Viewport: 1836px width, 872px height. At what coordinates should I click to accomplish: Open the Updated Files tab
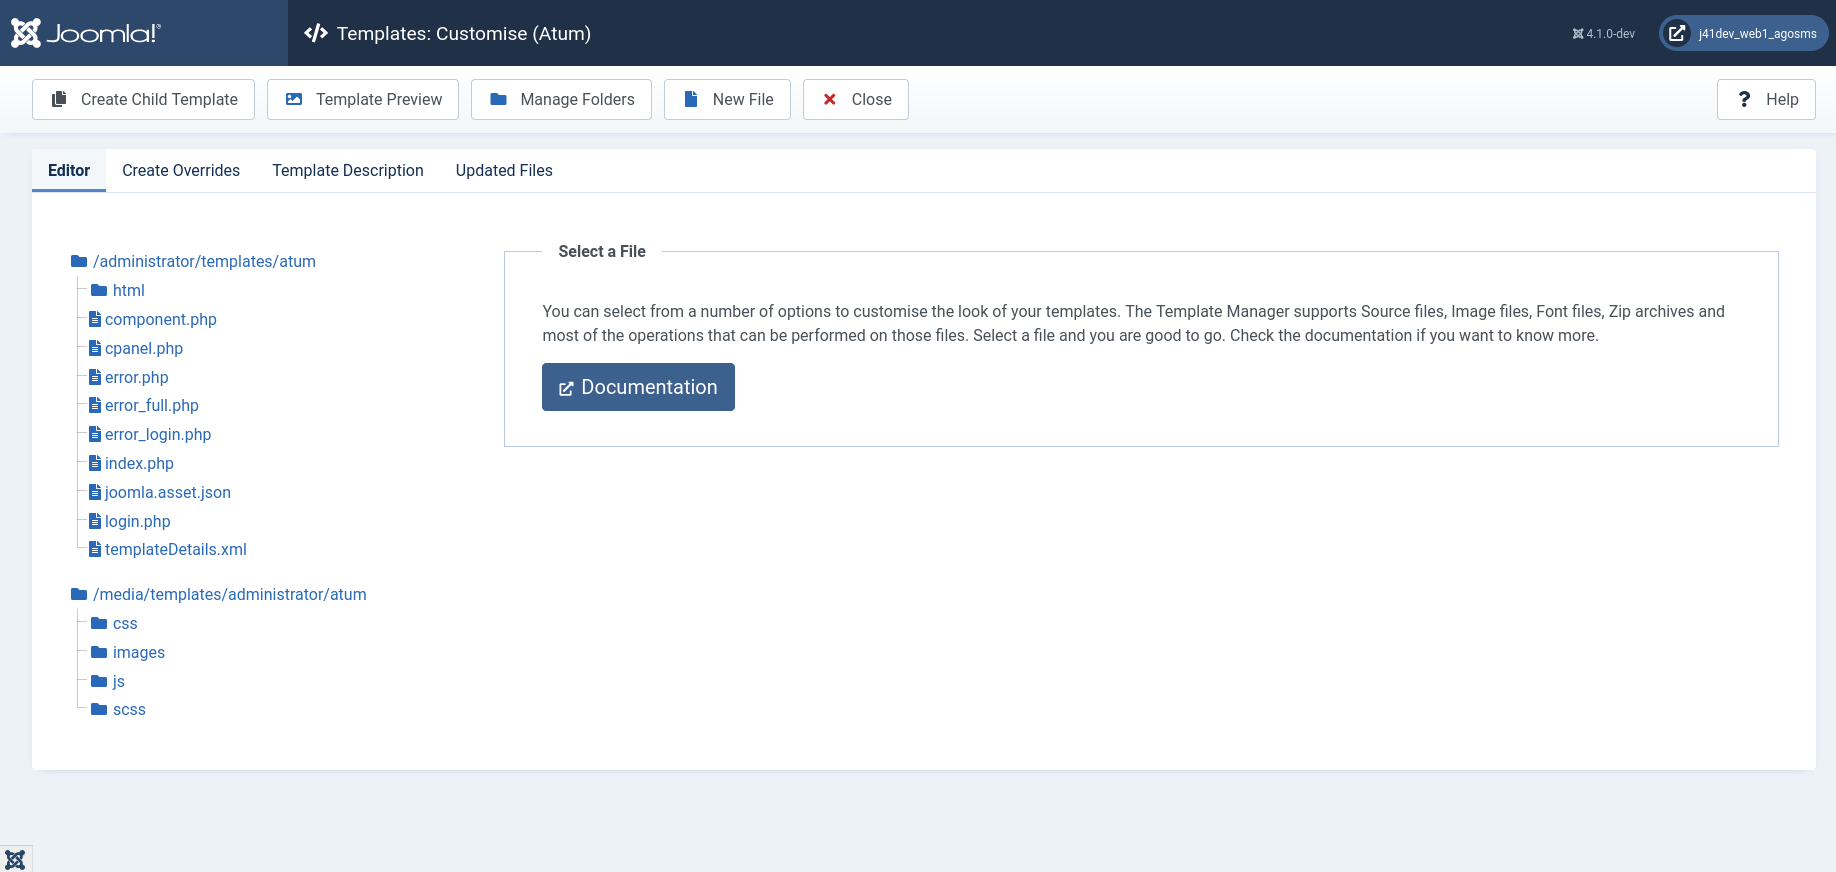(504, 170)
